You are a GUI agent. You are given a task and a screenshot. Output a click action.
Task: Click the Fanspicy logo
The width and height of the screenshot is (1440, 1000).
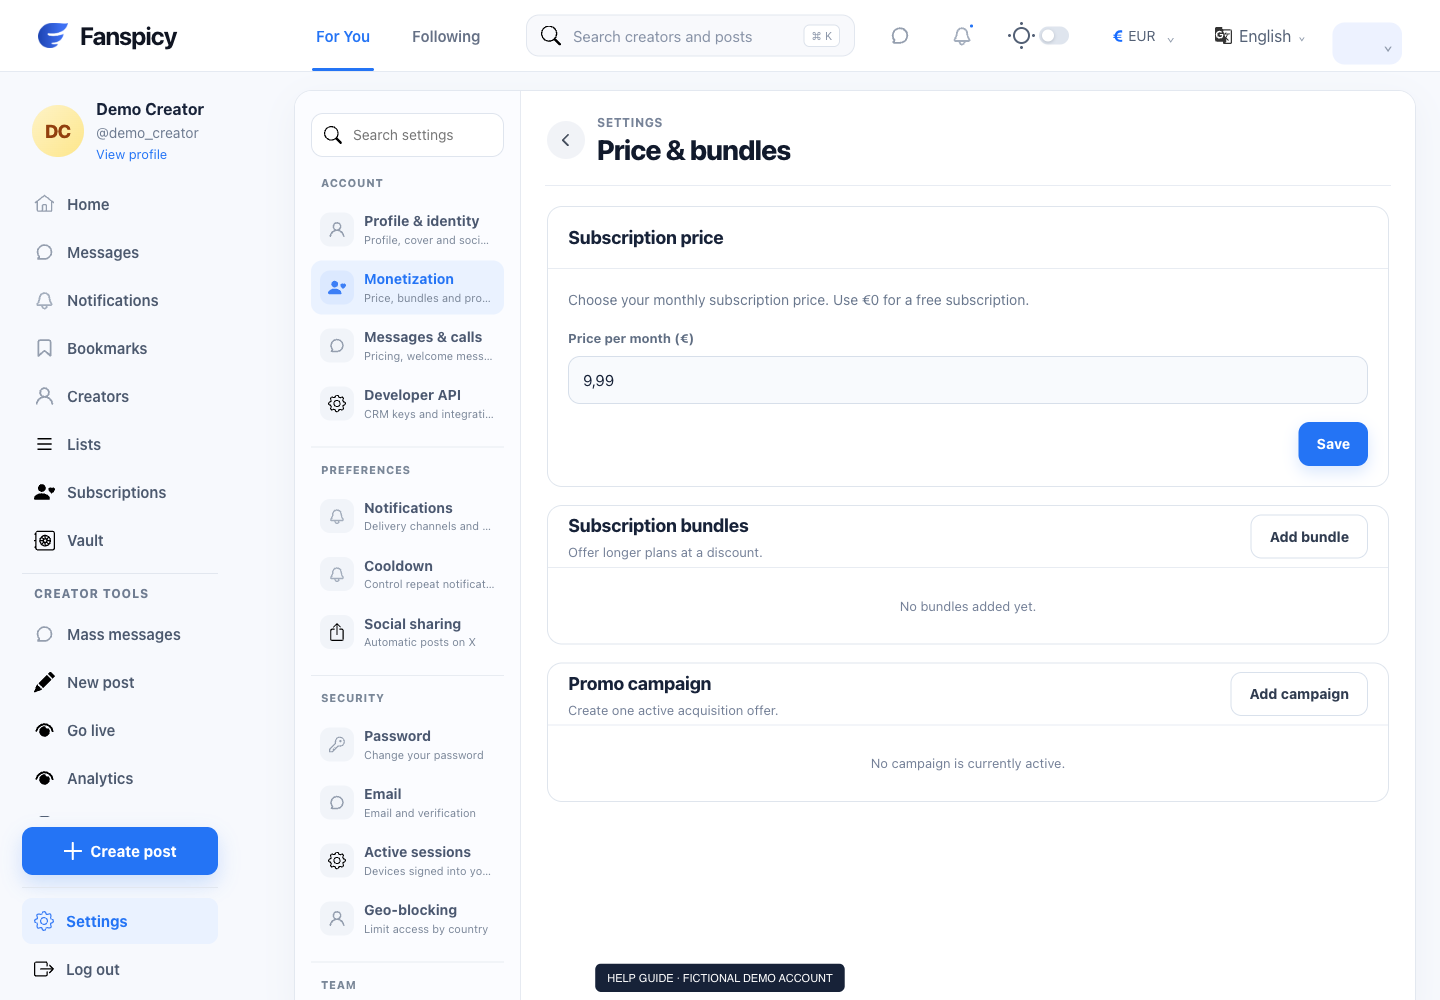107,36
